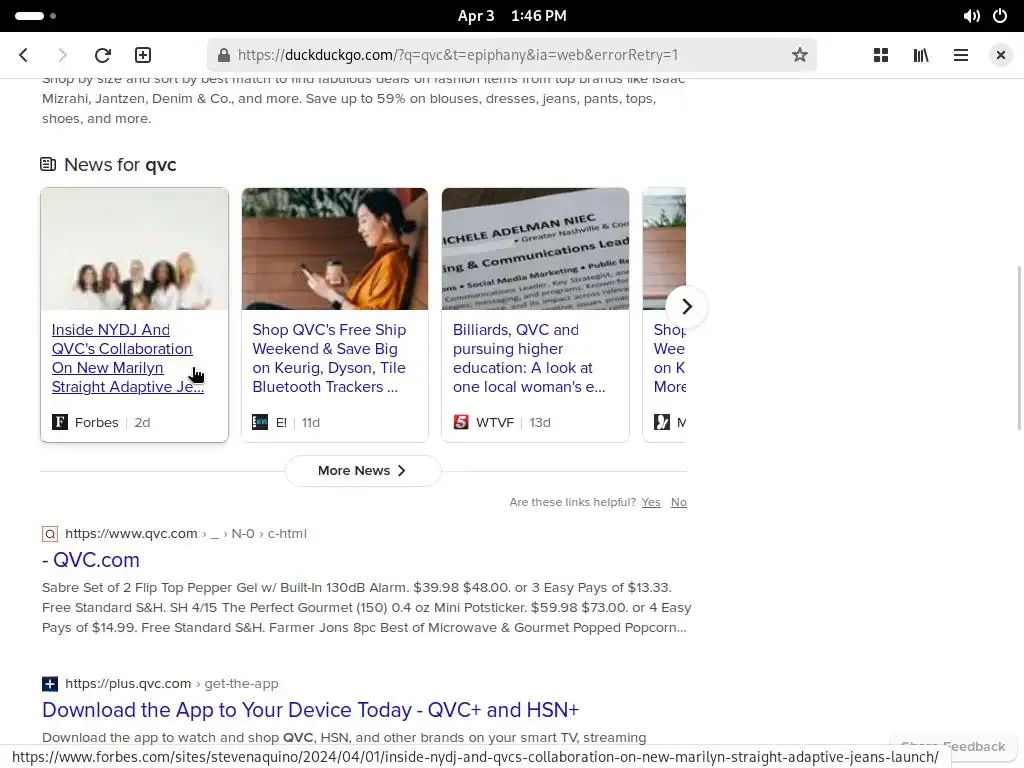
Task: Open Shop QVC's Free Ship Weekend article from E!
Action: point(329,359)
